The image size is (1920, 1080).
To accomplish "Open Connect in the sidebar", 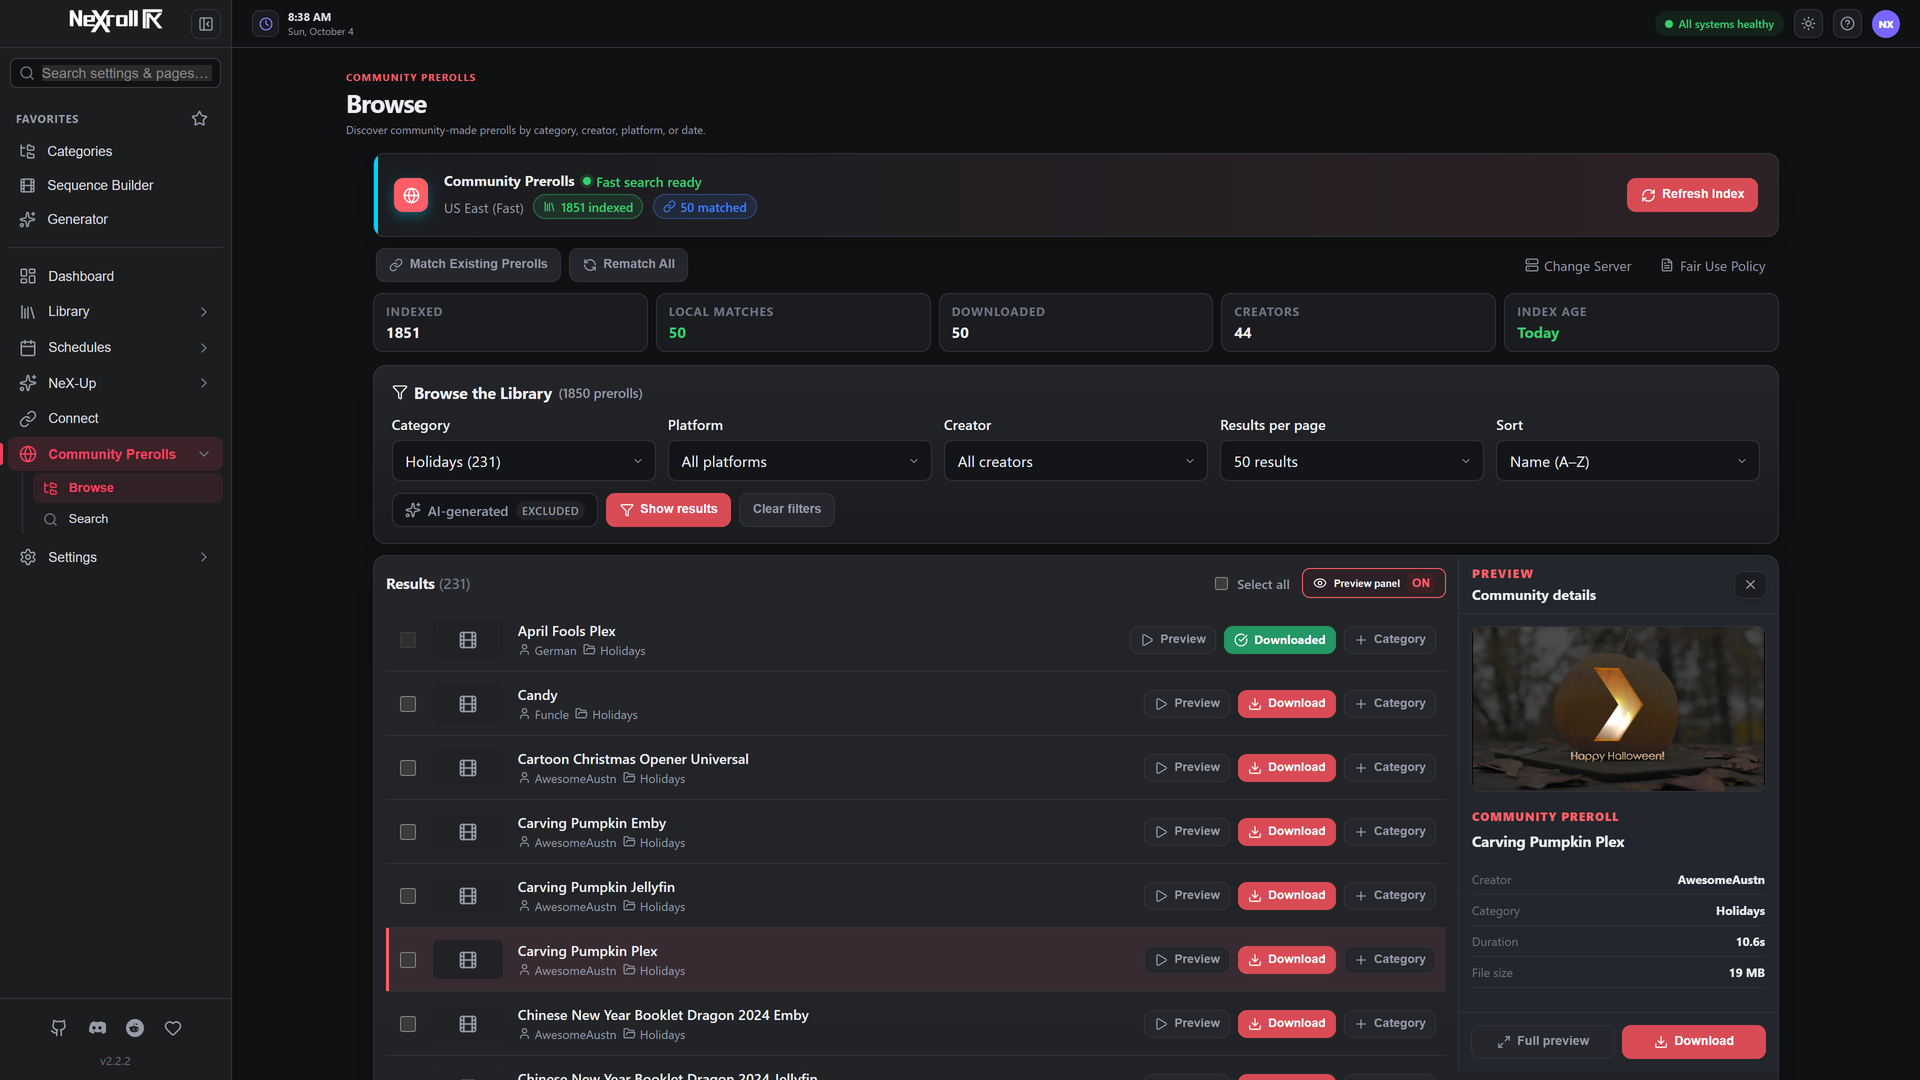I will [x=115, y=418].
